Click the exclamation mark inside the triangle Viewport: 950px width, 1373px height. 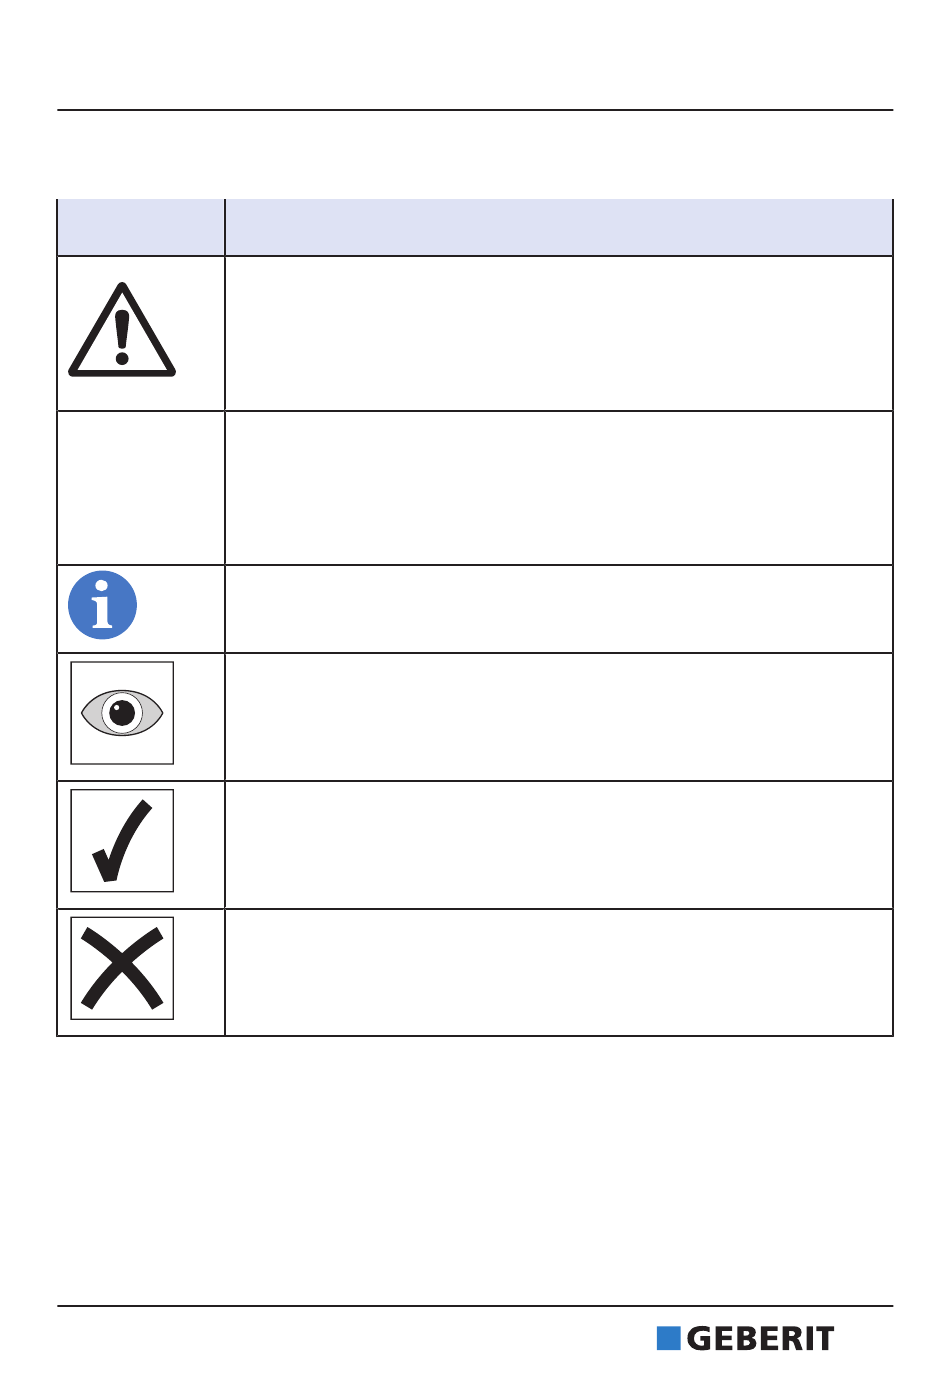click(122, 337)
